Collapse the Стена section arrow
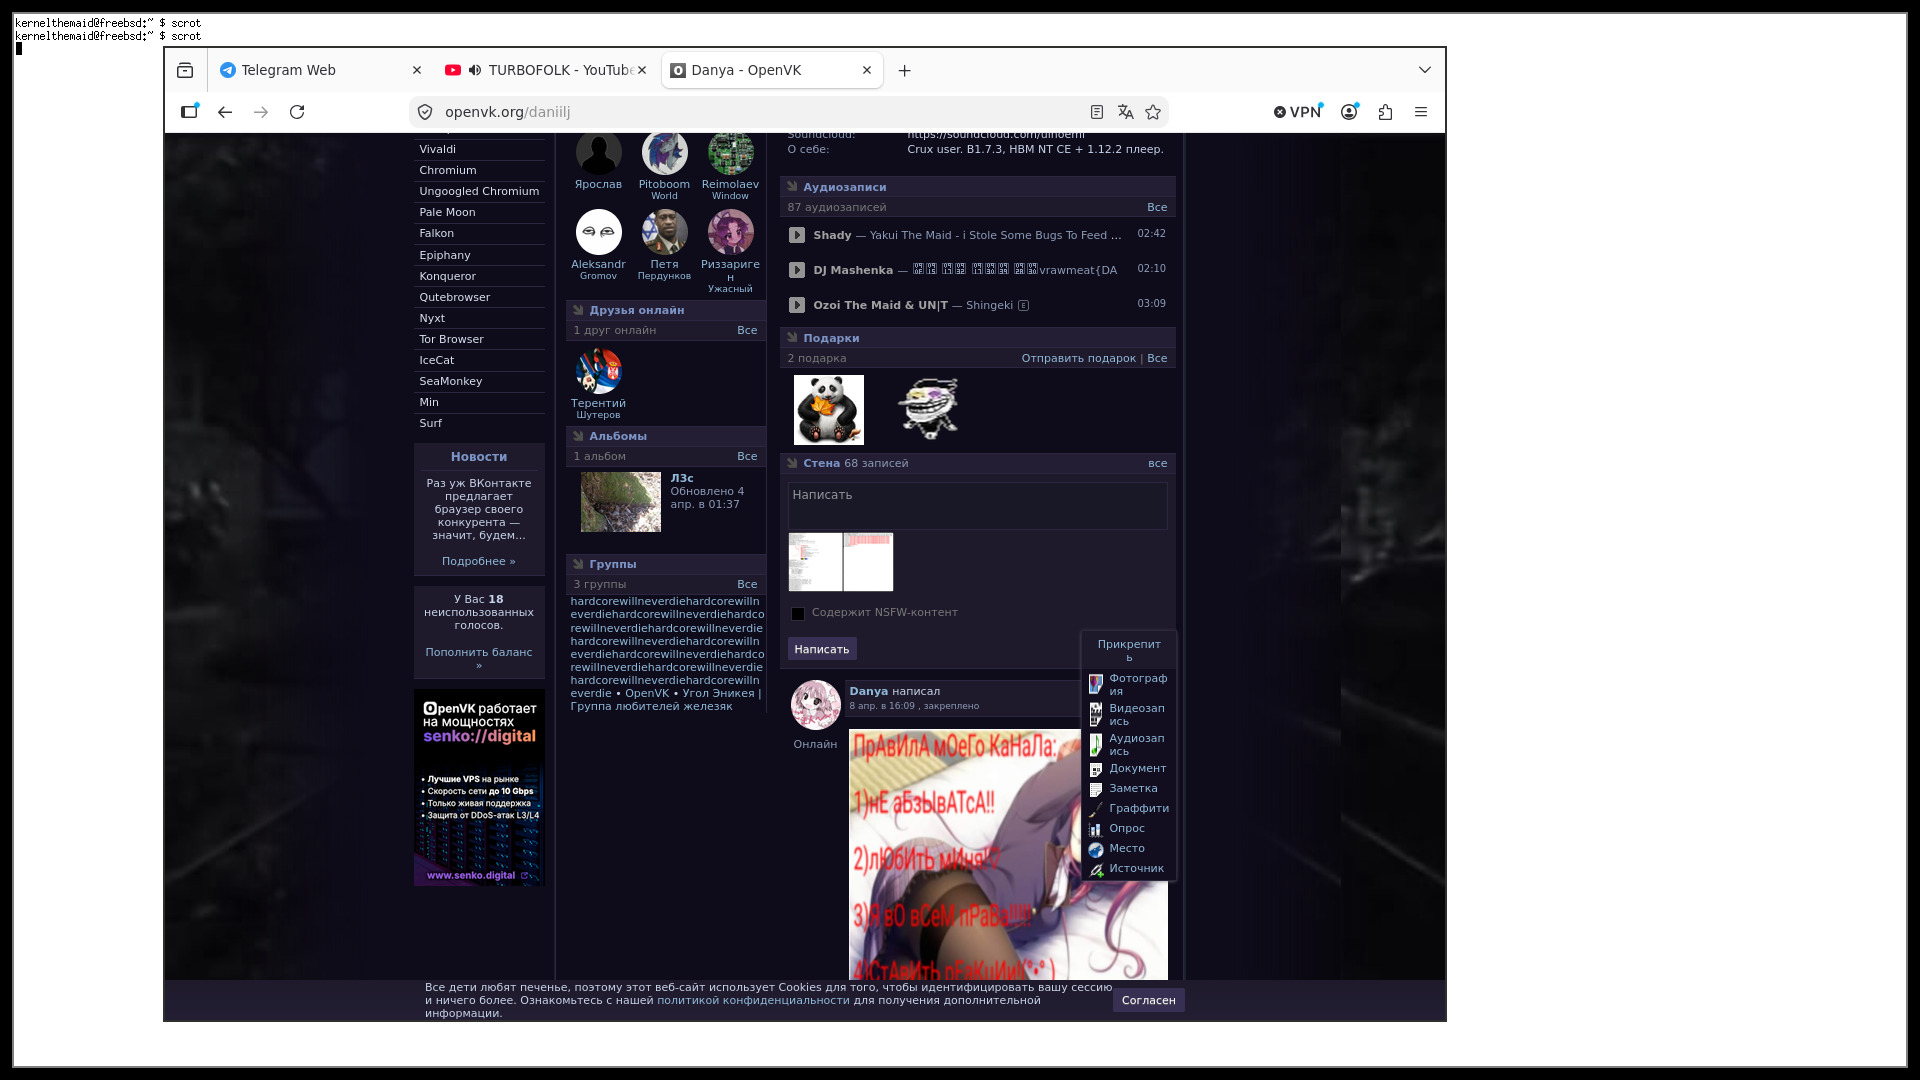This screenshot has width=1920, height=1080. click(x=792, y=462)
